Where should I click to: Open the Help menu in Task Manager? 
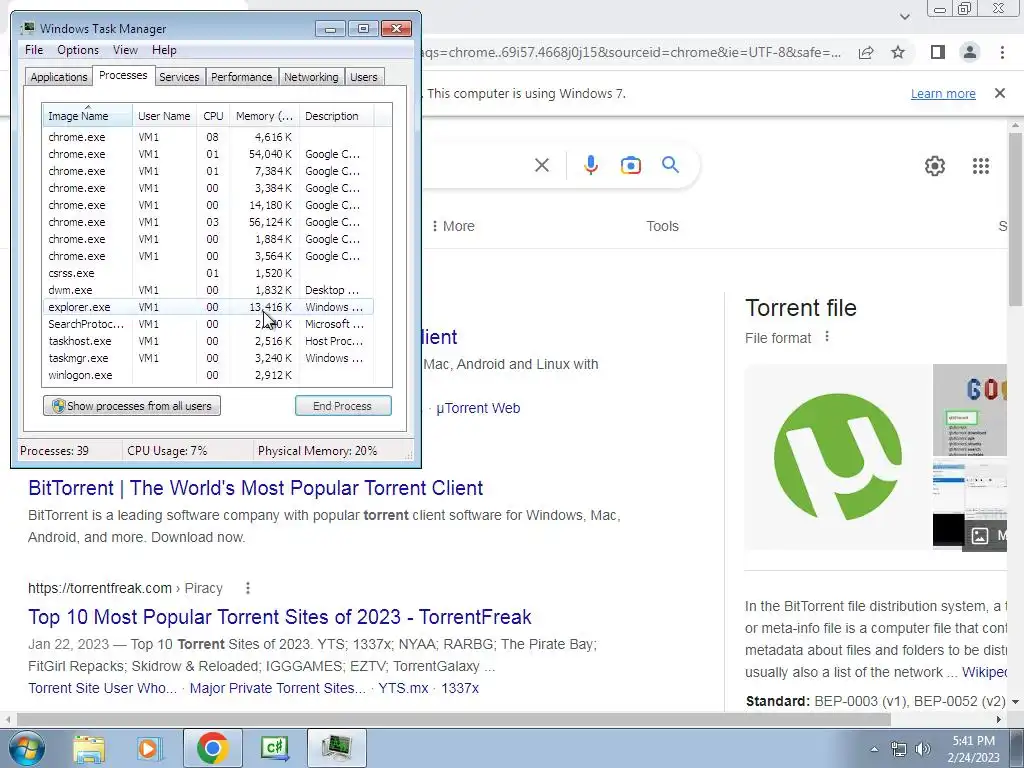tap(164, 50)
